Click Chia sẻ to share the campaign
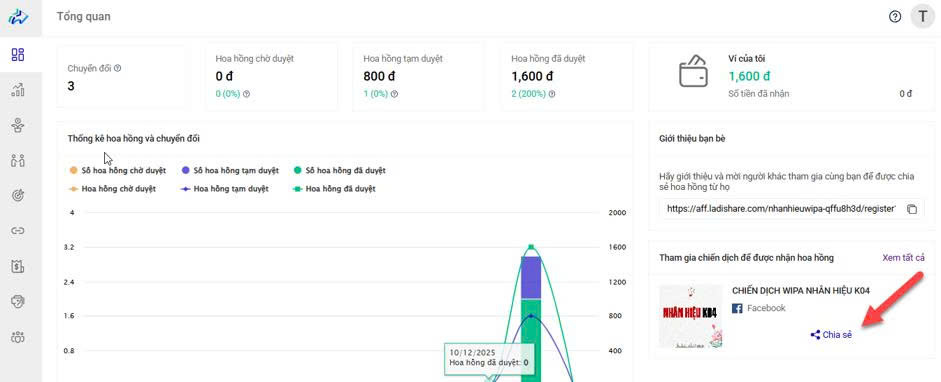 coord(831,335)
